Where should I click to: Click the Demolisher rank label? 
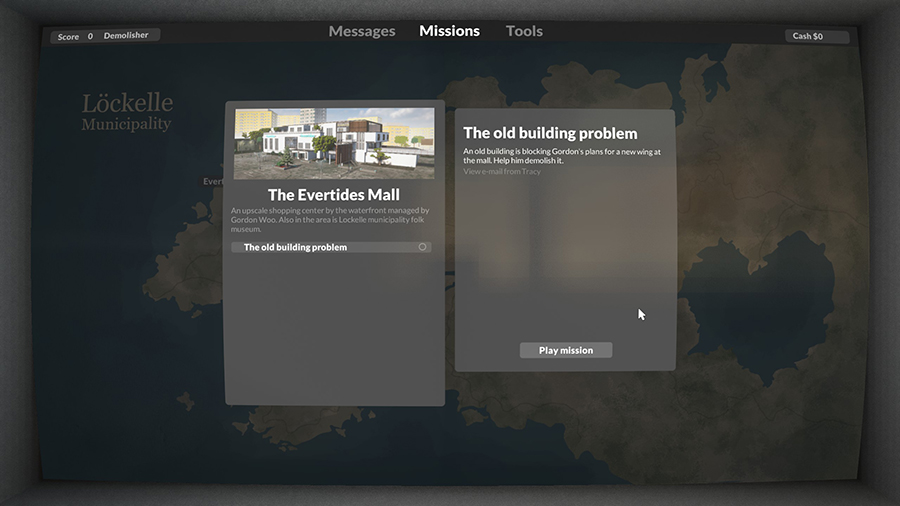[x=126, y=36]
